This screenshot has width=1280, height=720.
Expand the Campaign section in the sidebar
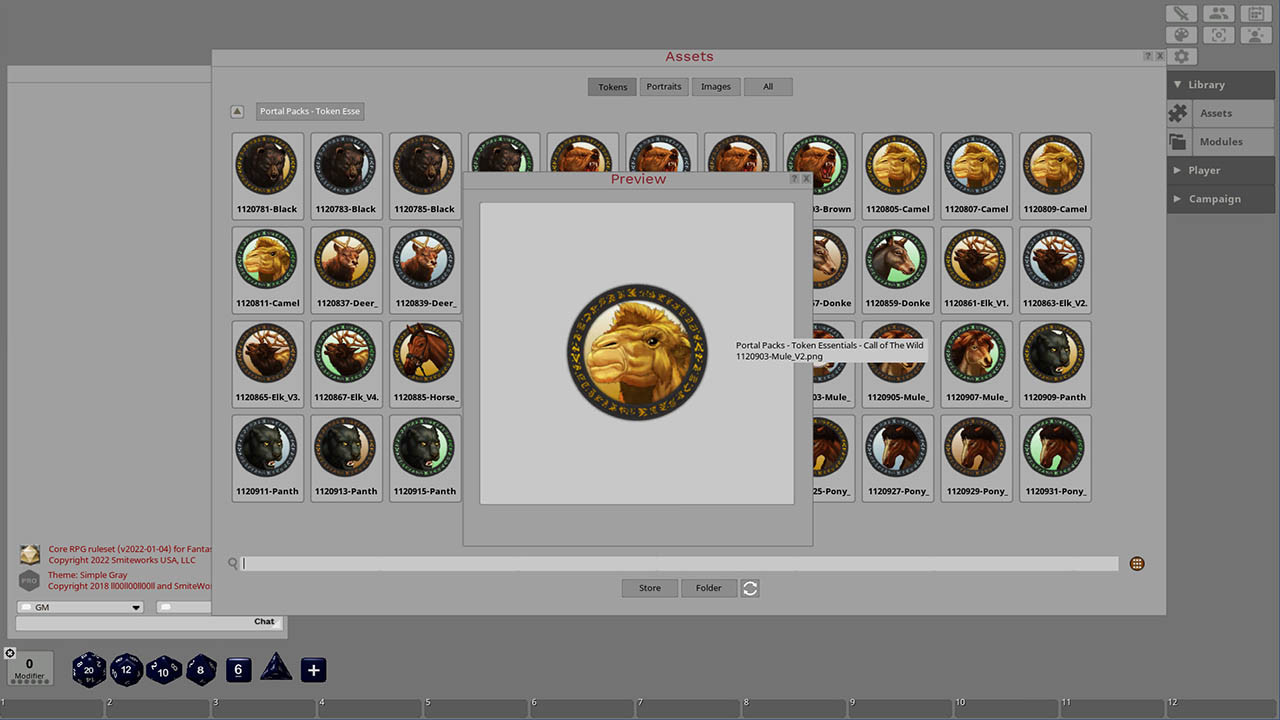tap(1213, 198)
